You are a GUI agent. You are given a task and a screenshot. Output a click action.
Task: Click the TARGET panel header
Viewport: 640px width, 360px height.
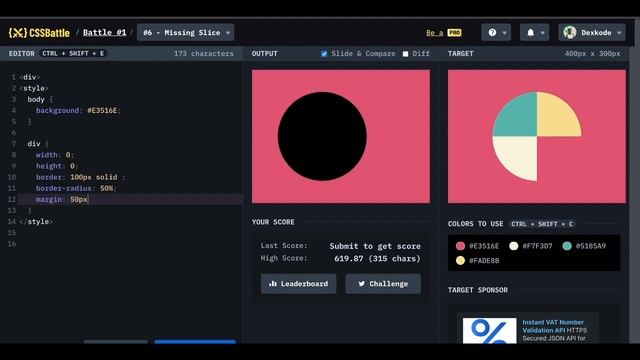pos(460,53)
